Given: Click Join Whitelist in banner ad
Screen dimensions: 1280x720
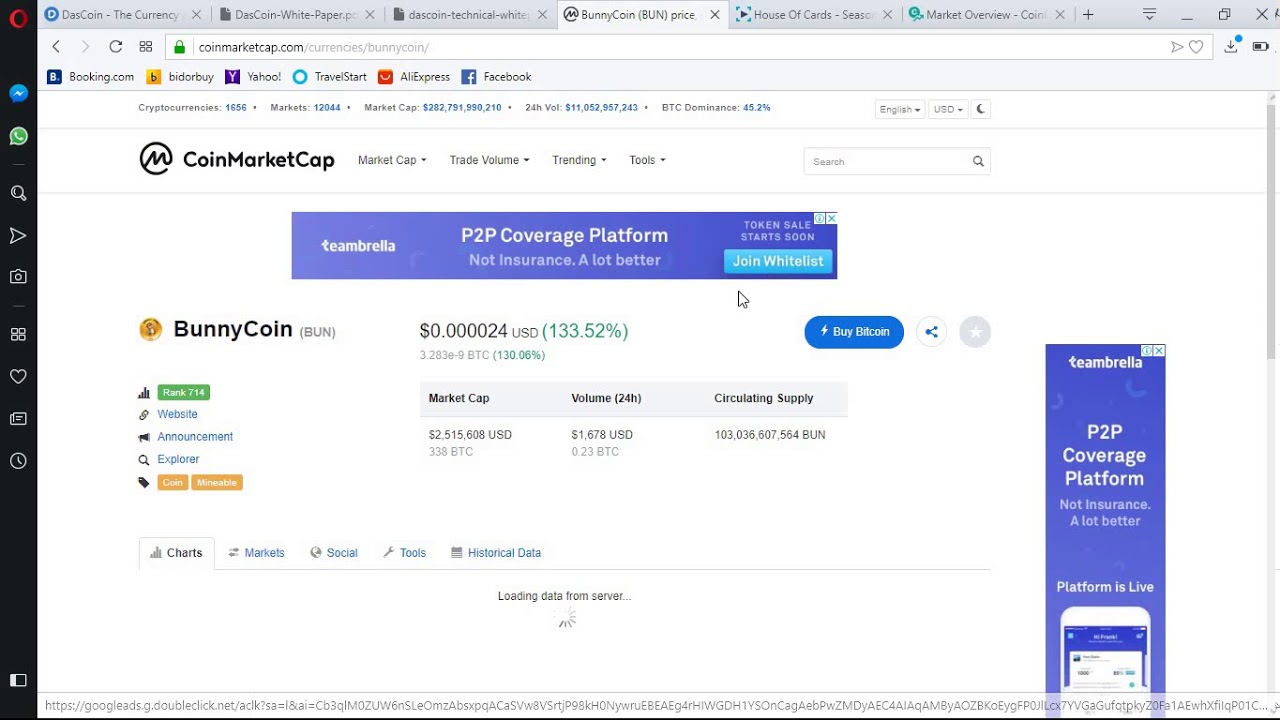Looking at the screenshot, I should pos(778,261).
